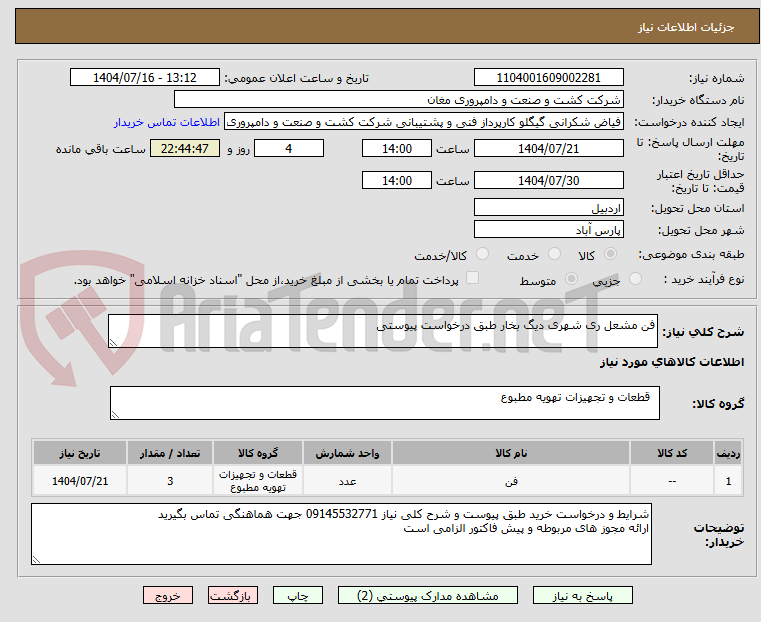Click the چاپ print button

click(x=298, y=595)
